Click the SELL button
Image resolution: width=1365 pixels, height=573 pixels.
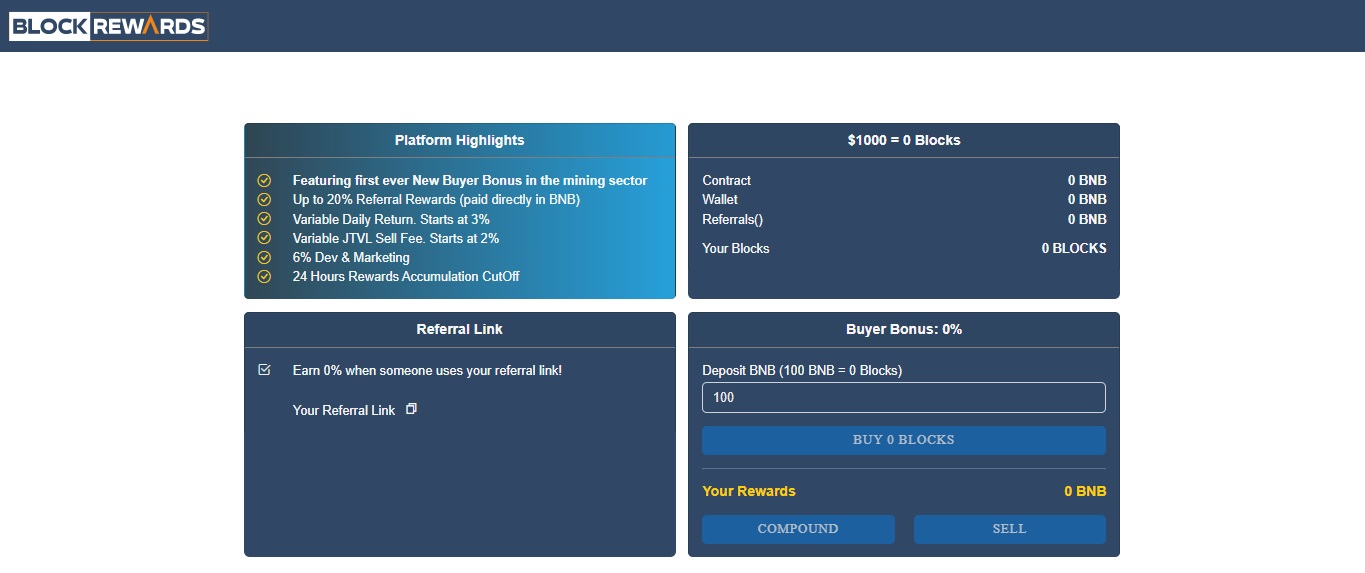point(1010,529)
